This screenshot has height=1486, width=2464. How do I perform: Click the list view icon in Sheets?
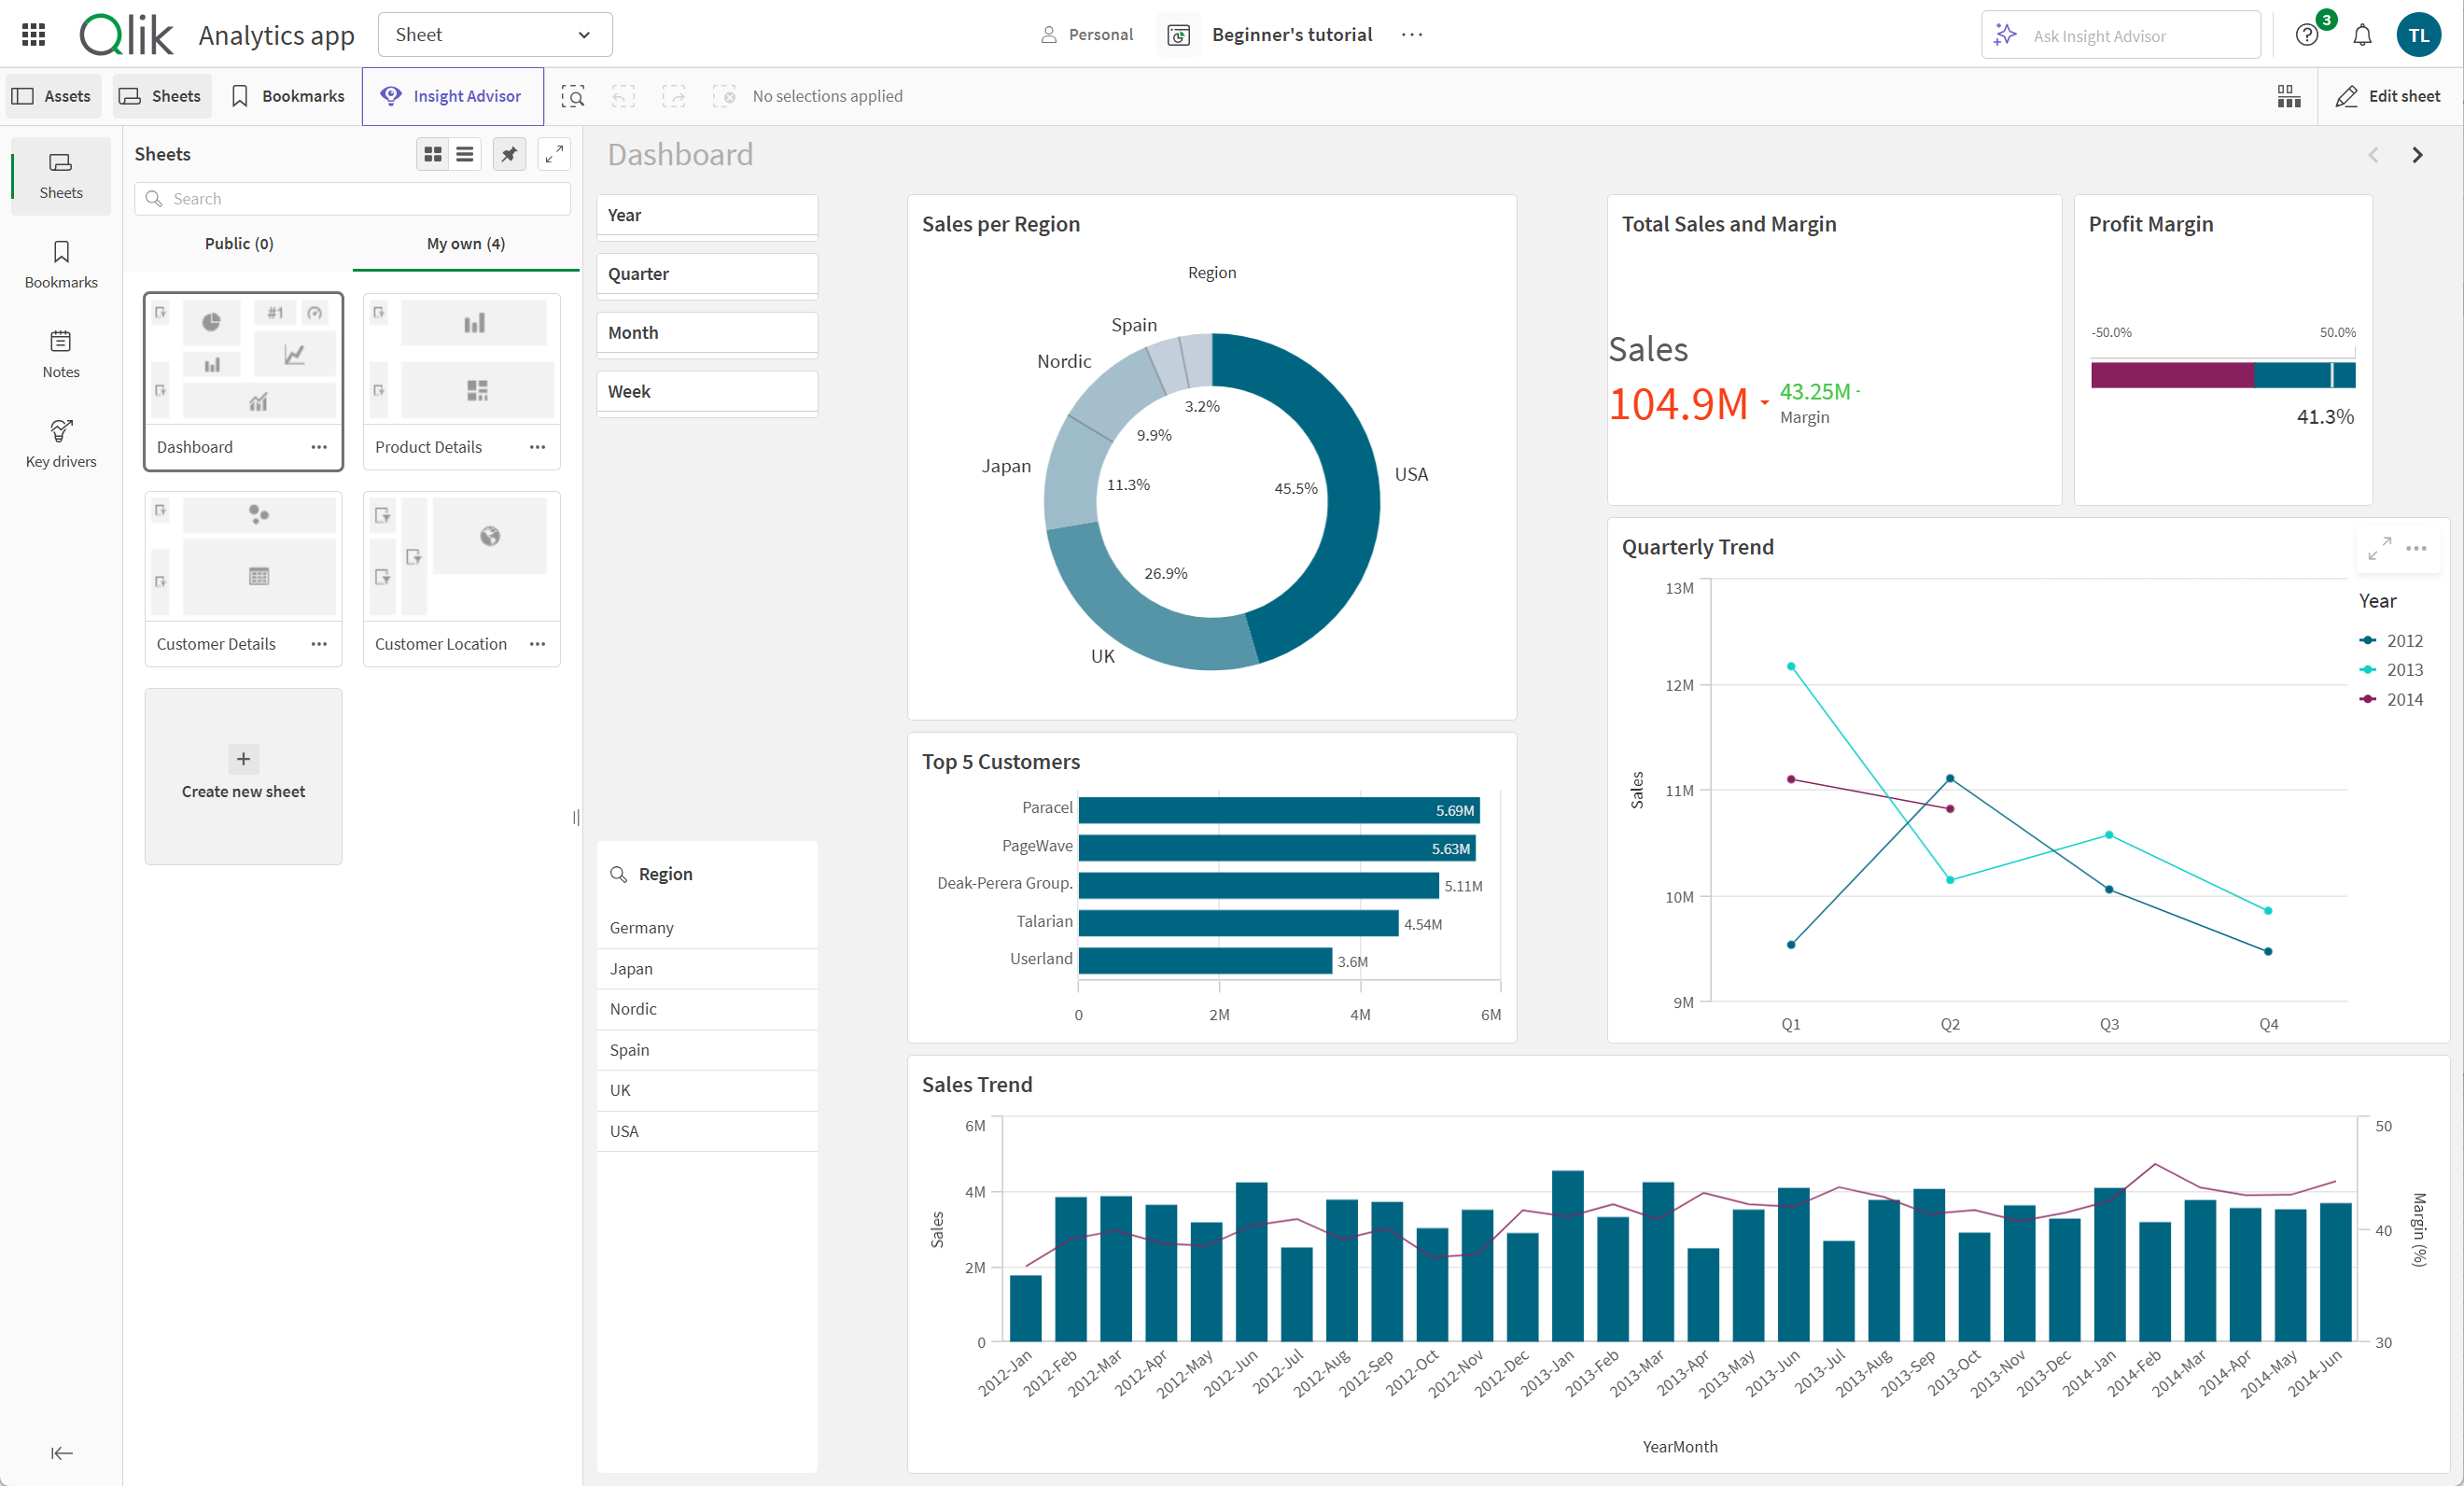click(x=463, y=153)
